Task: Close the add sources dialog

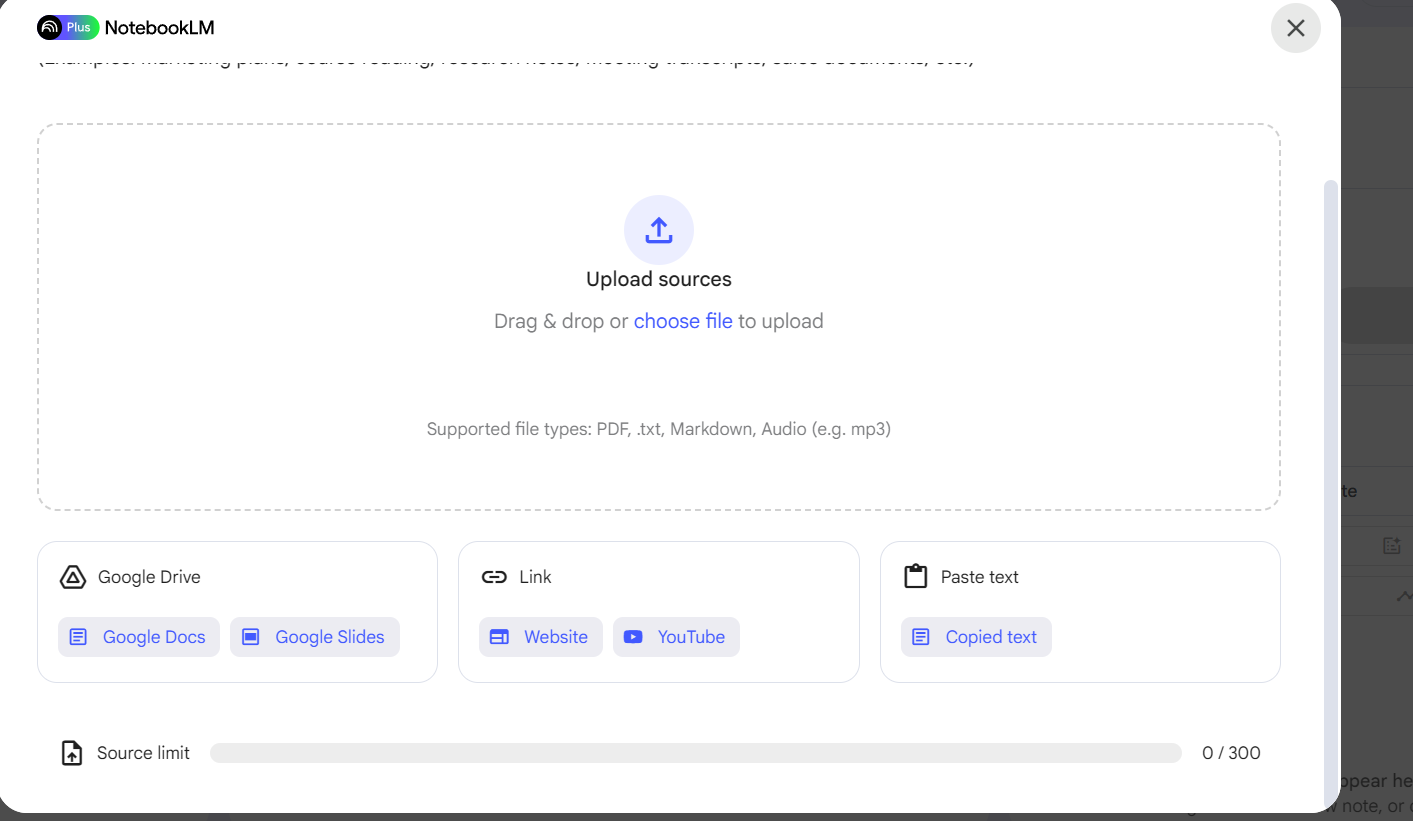Action: [1296, 28]
